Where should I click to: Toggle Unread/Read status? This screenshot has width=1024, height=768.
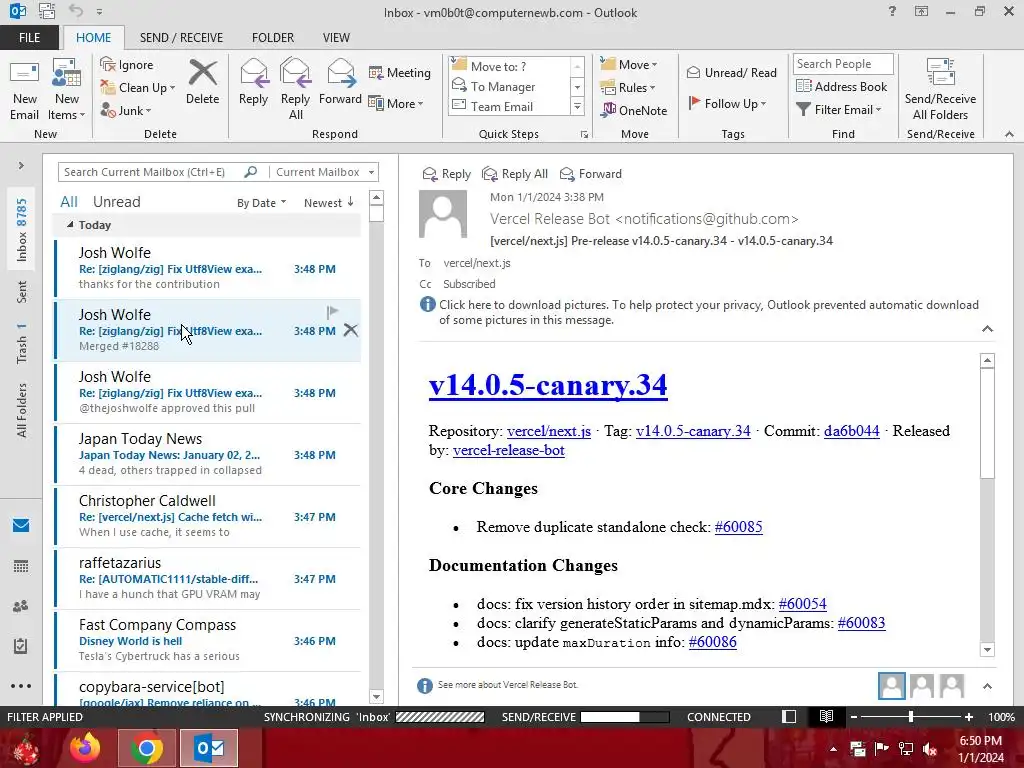(732, 72)
